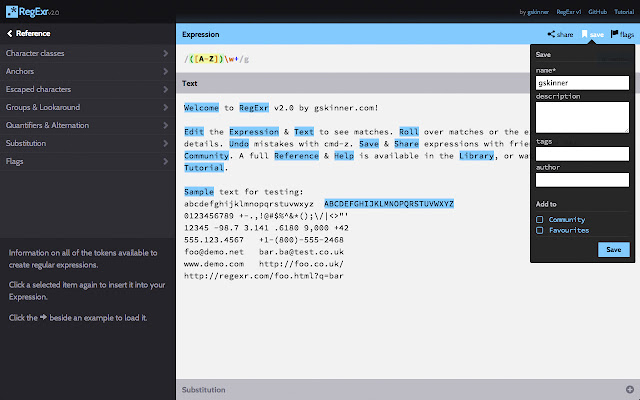Image resolution: width=640 pixels, height=400 pixels.
Task: Click the text '555.123.4567'
Action: click(x=214, y=240)
